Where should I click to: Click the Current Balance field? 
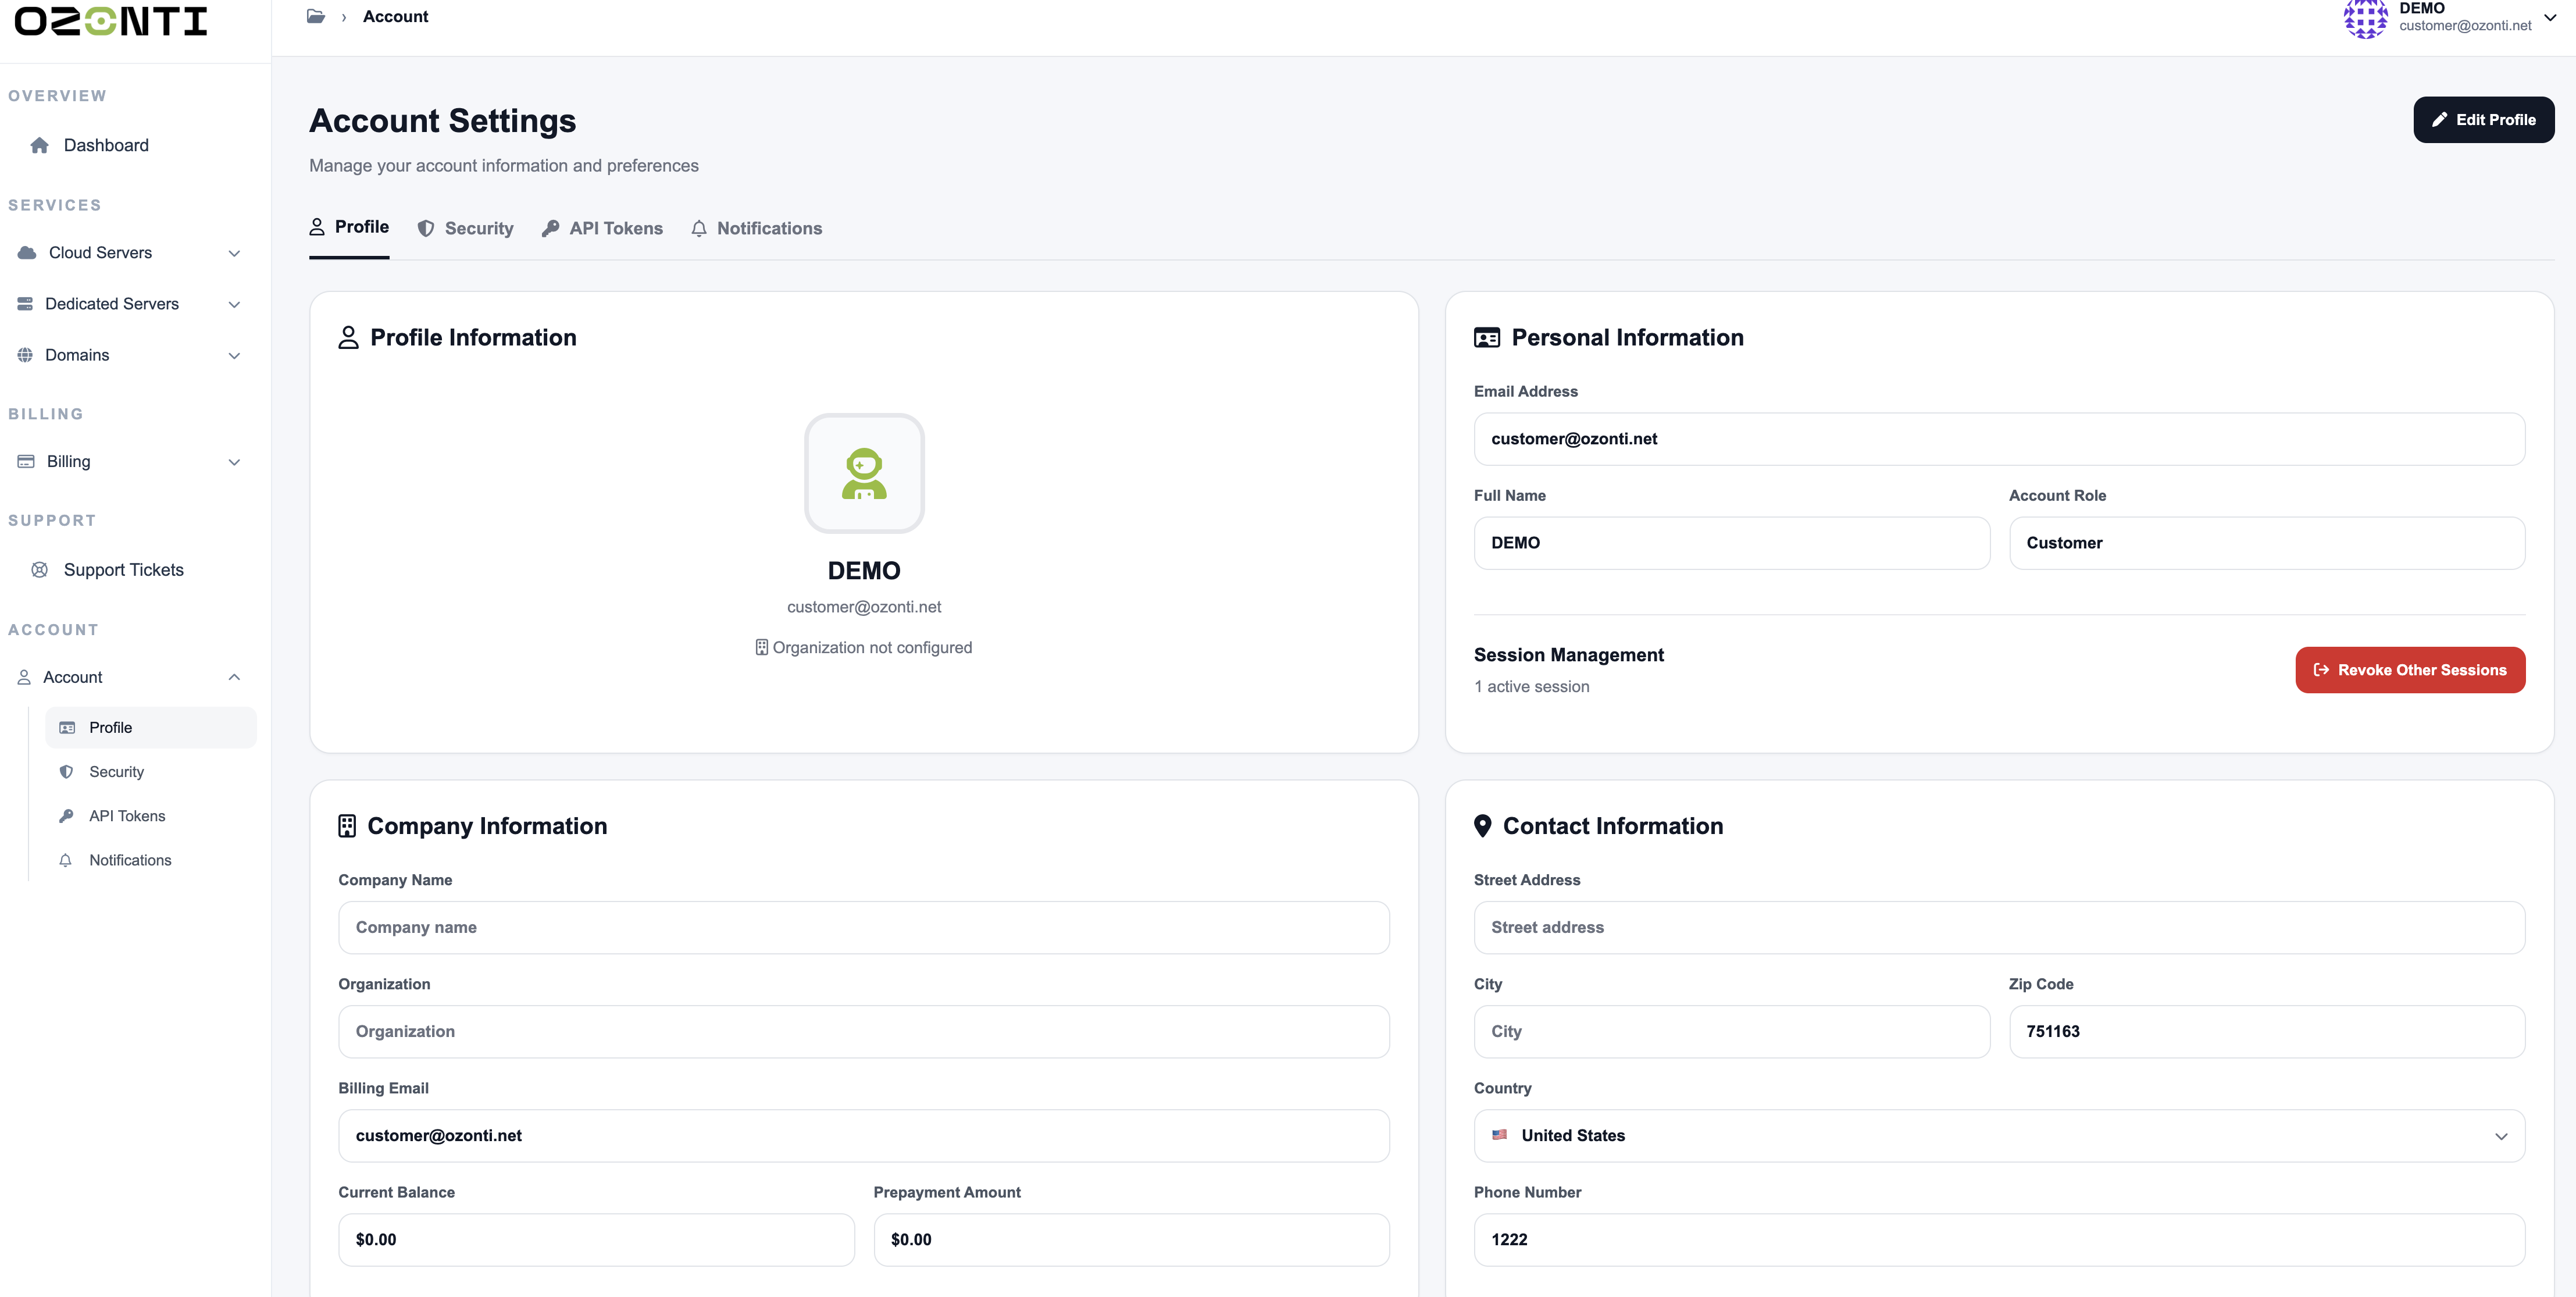tap(596, 1240)
